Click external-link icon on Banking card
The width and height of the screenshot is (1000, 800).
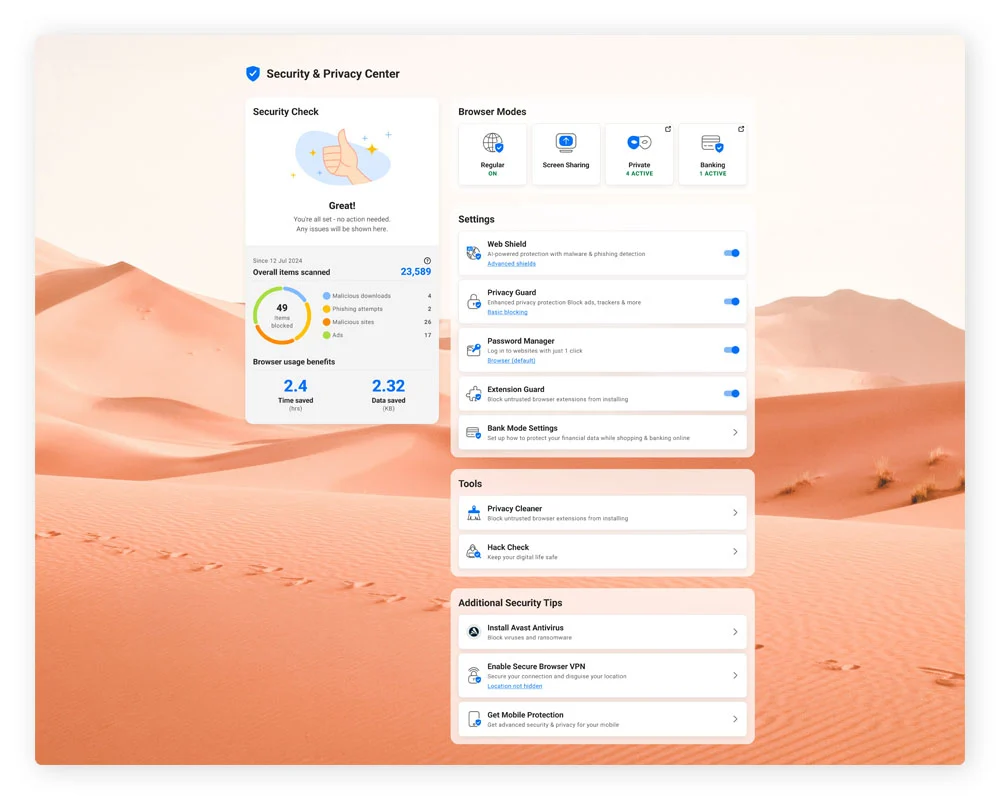740,129
